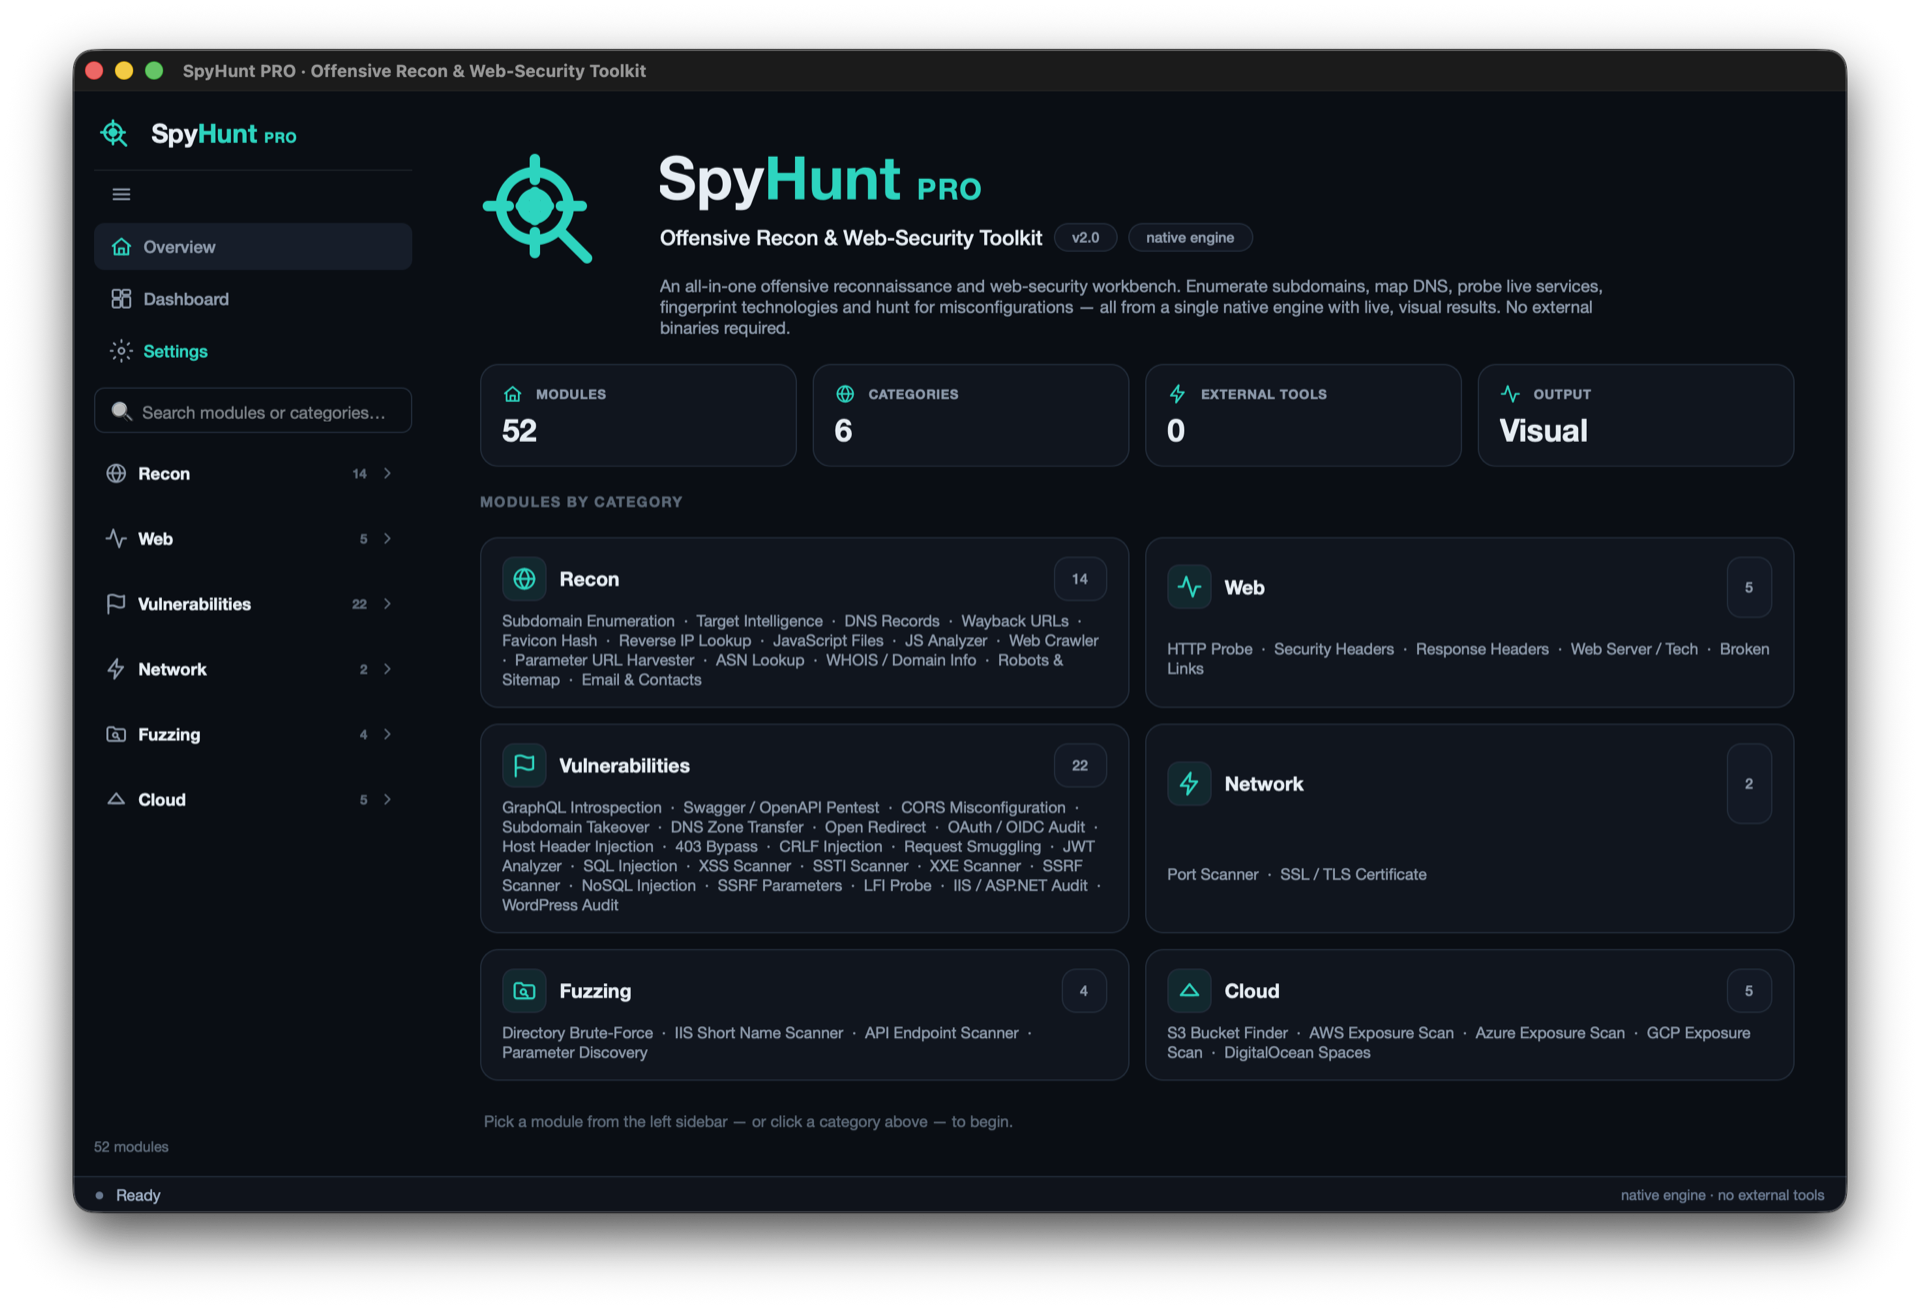
Task: Click the 52 modules sidebar footer text
Action: pos(131,1146)
